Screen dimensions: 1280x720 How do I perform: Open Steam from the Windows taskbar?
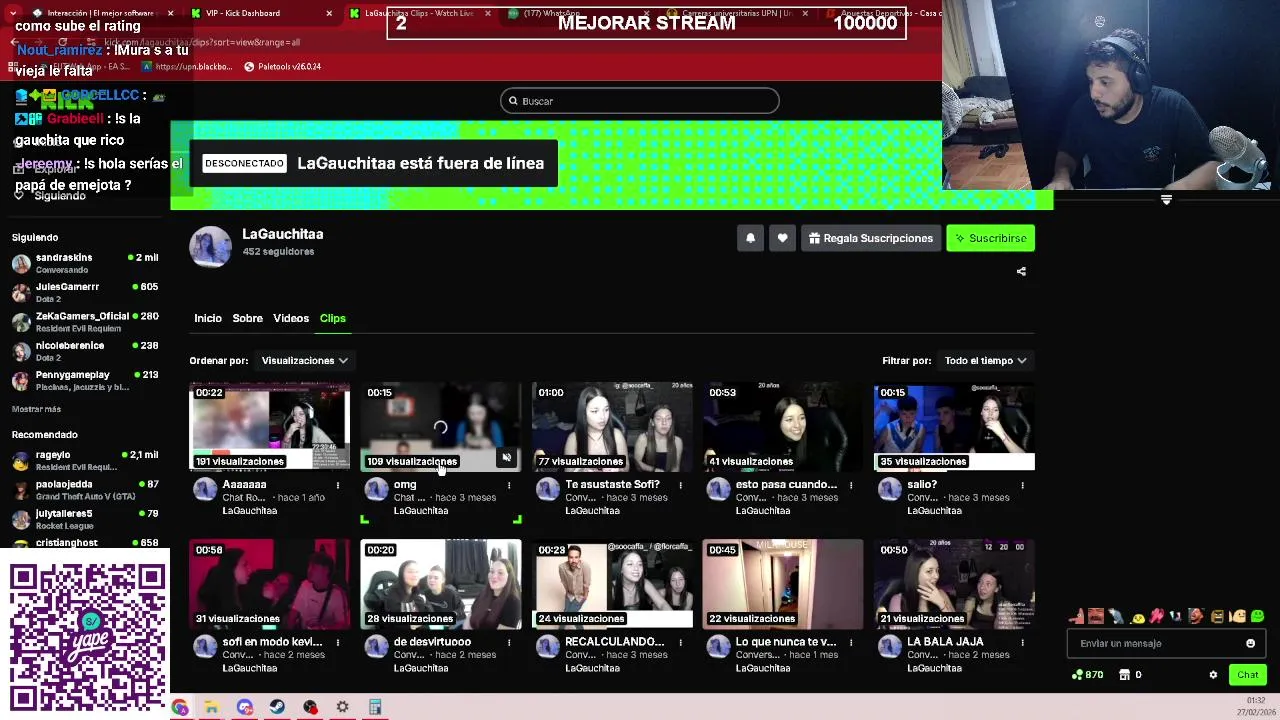tap(277, 707)
